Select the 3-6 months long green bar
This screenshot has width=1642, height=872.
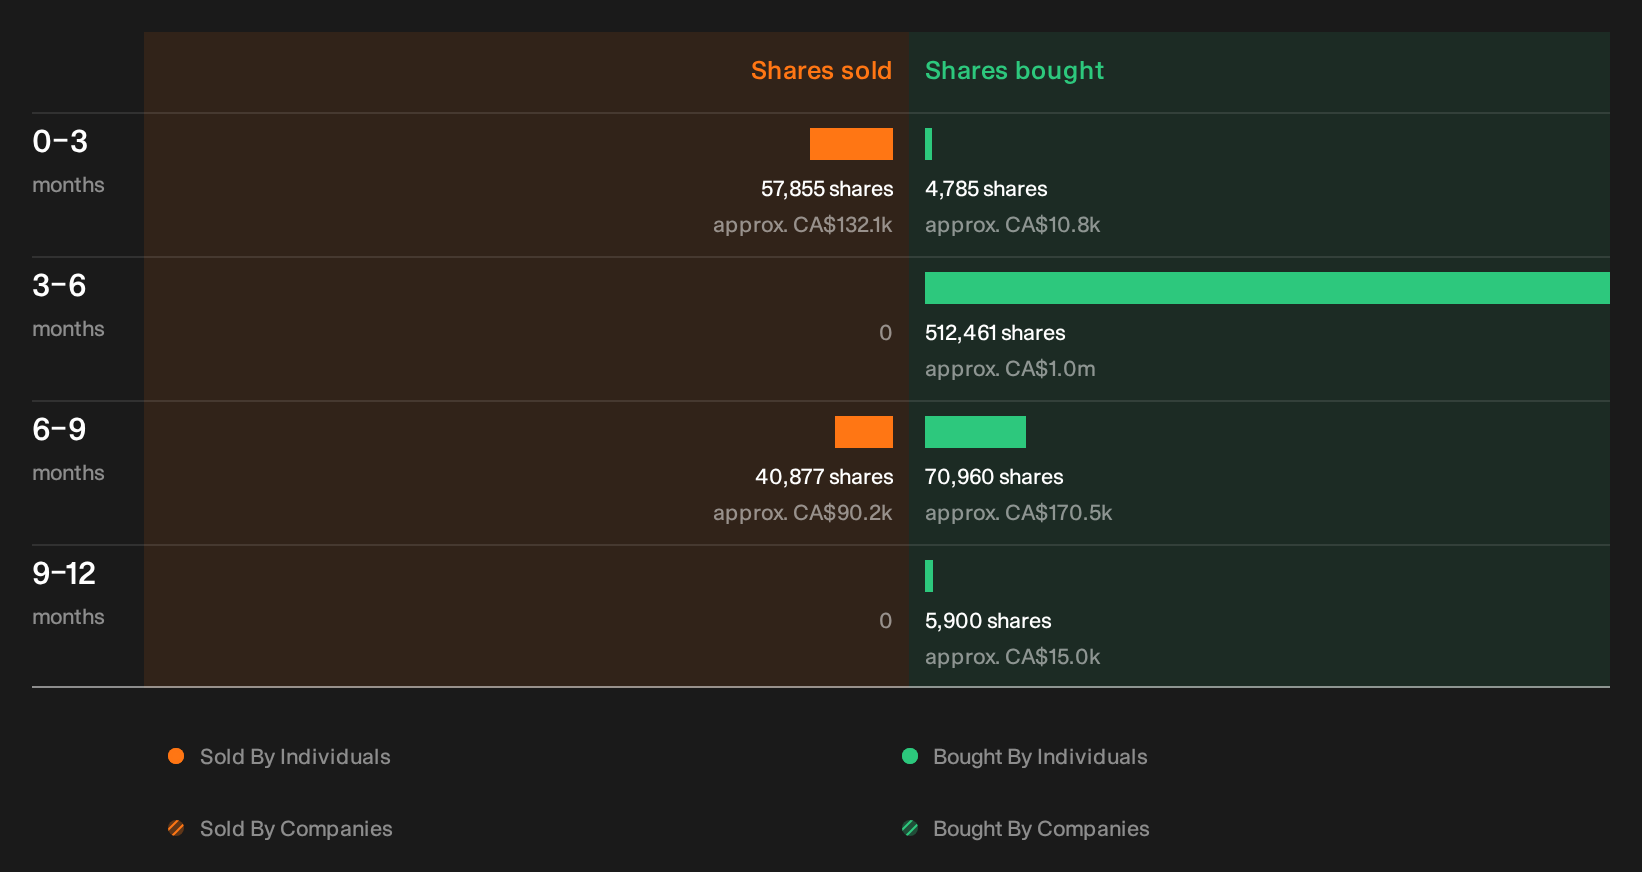click(1267, 288)
